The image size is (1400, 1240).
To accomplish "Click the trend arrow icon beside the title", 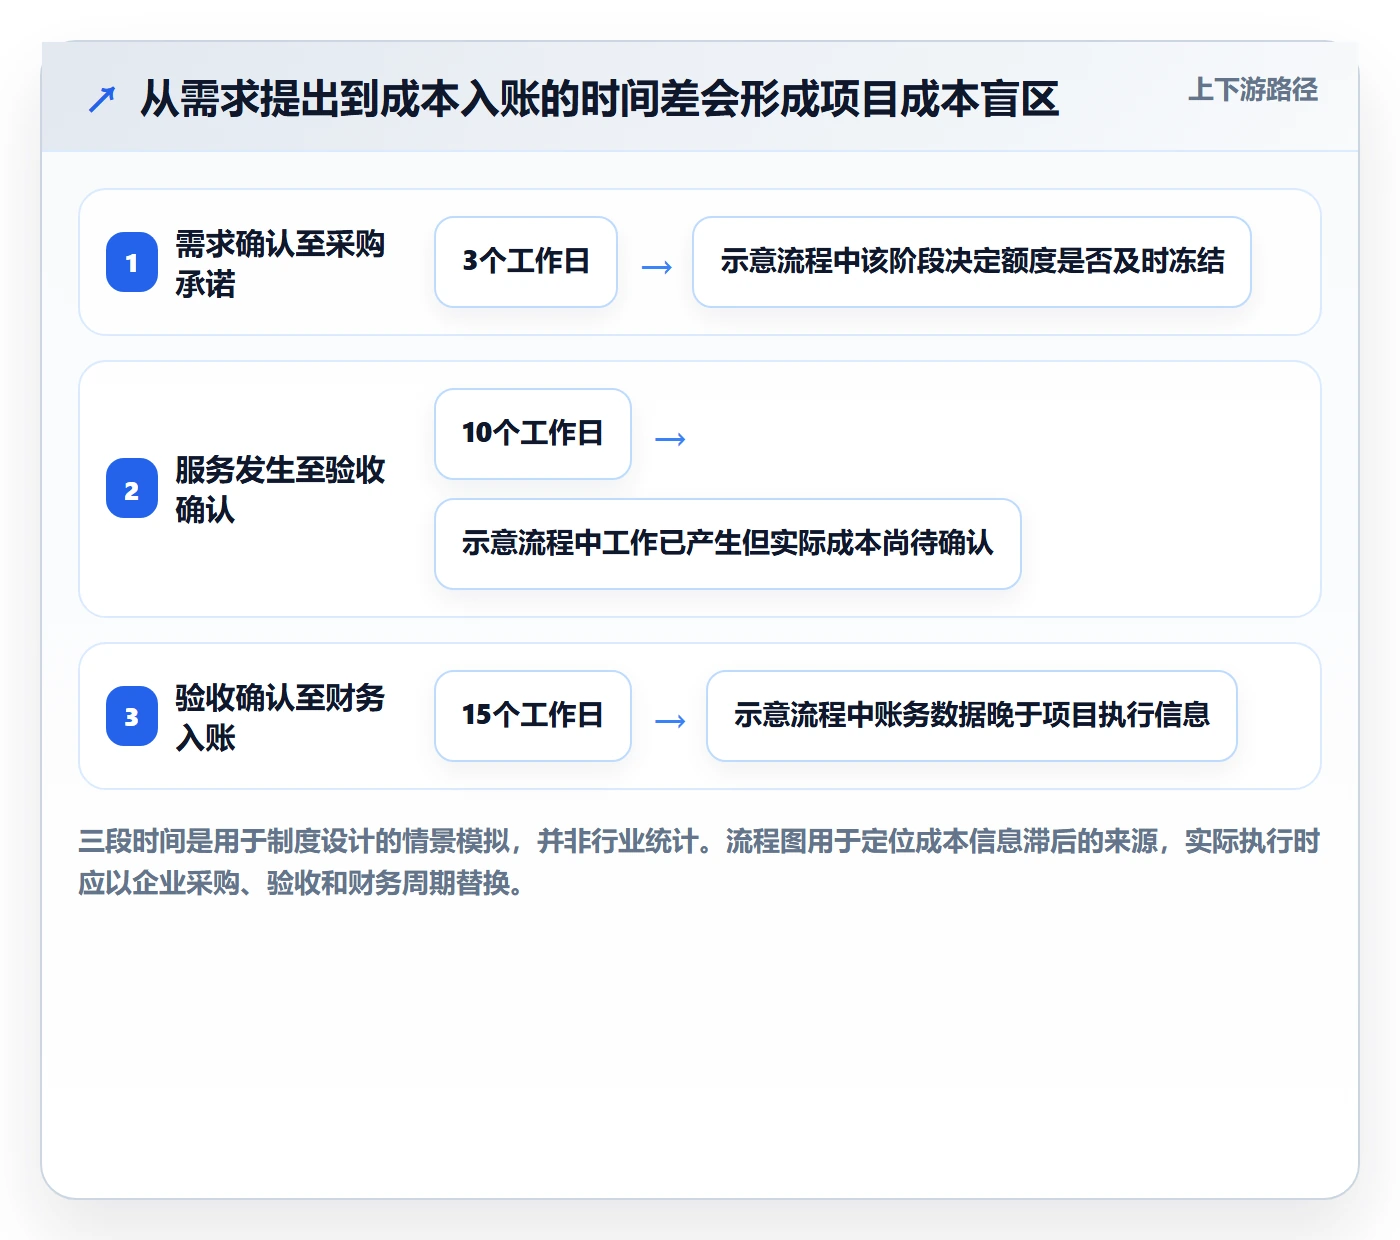I will click(102, 99).
